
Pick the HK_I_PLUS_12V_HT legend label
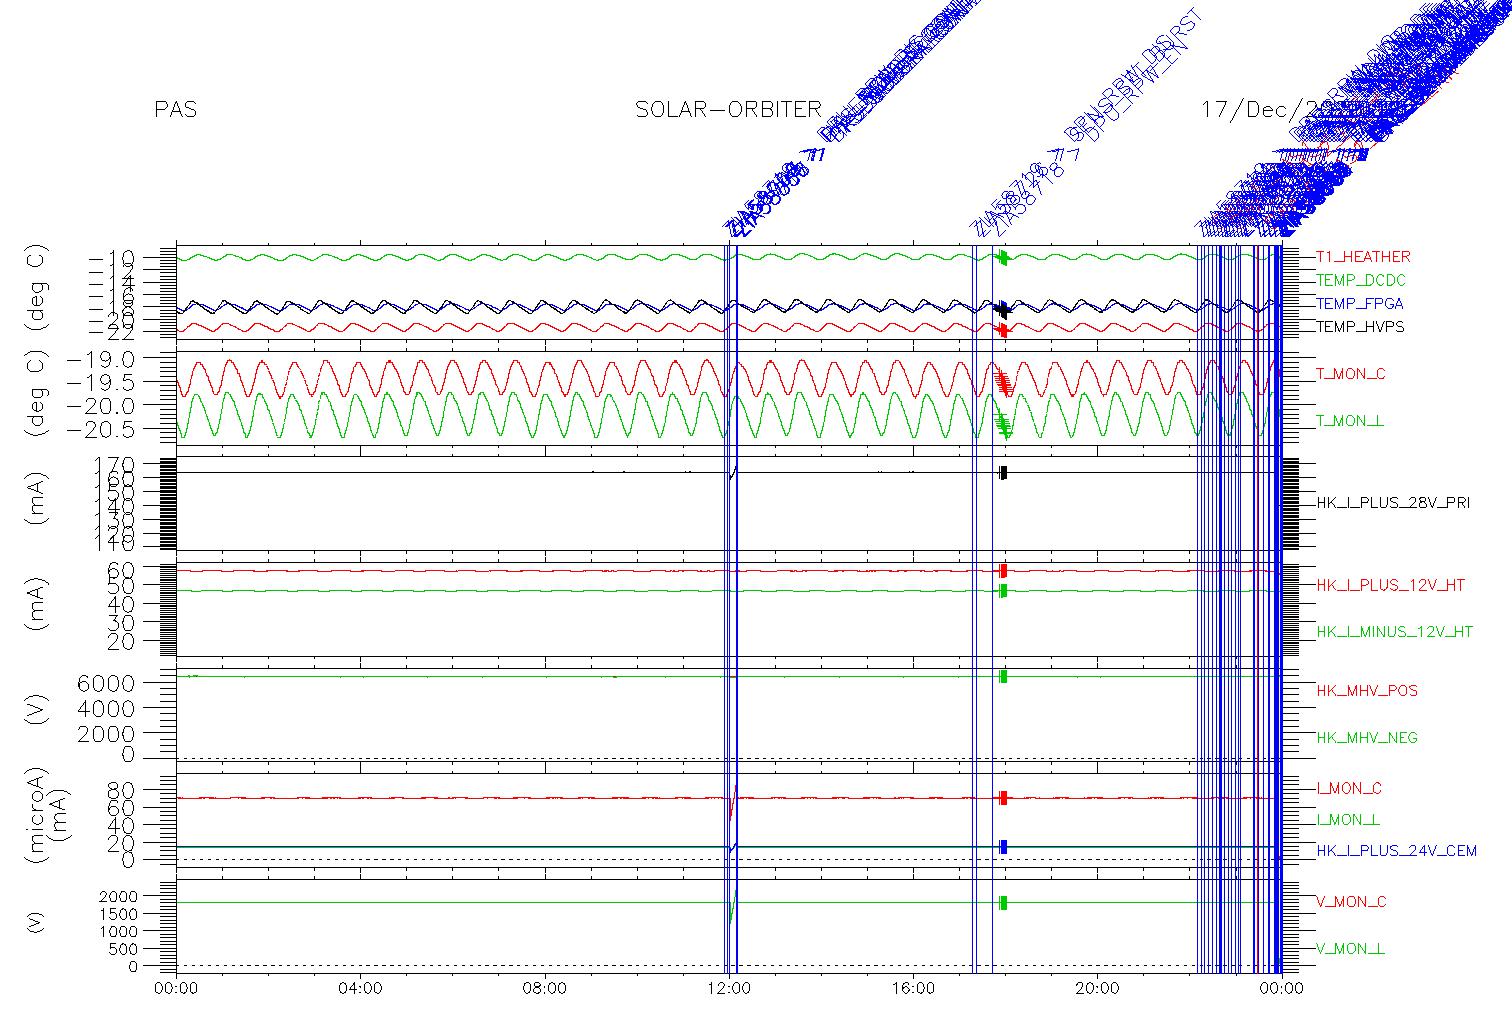coord(1390,585)
